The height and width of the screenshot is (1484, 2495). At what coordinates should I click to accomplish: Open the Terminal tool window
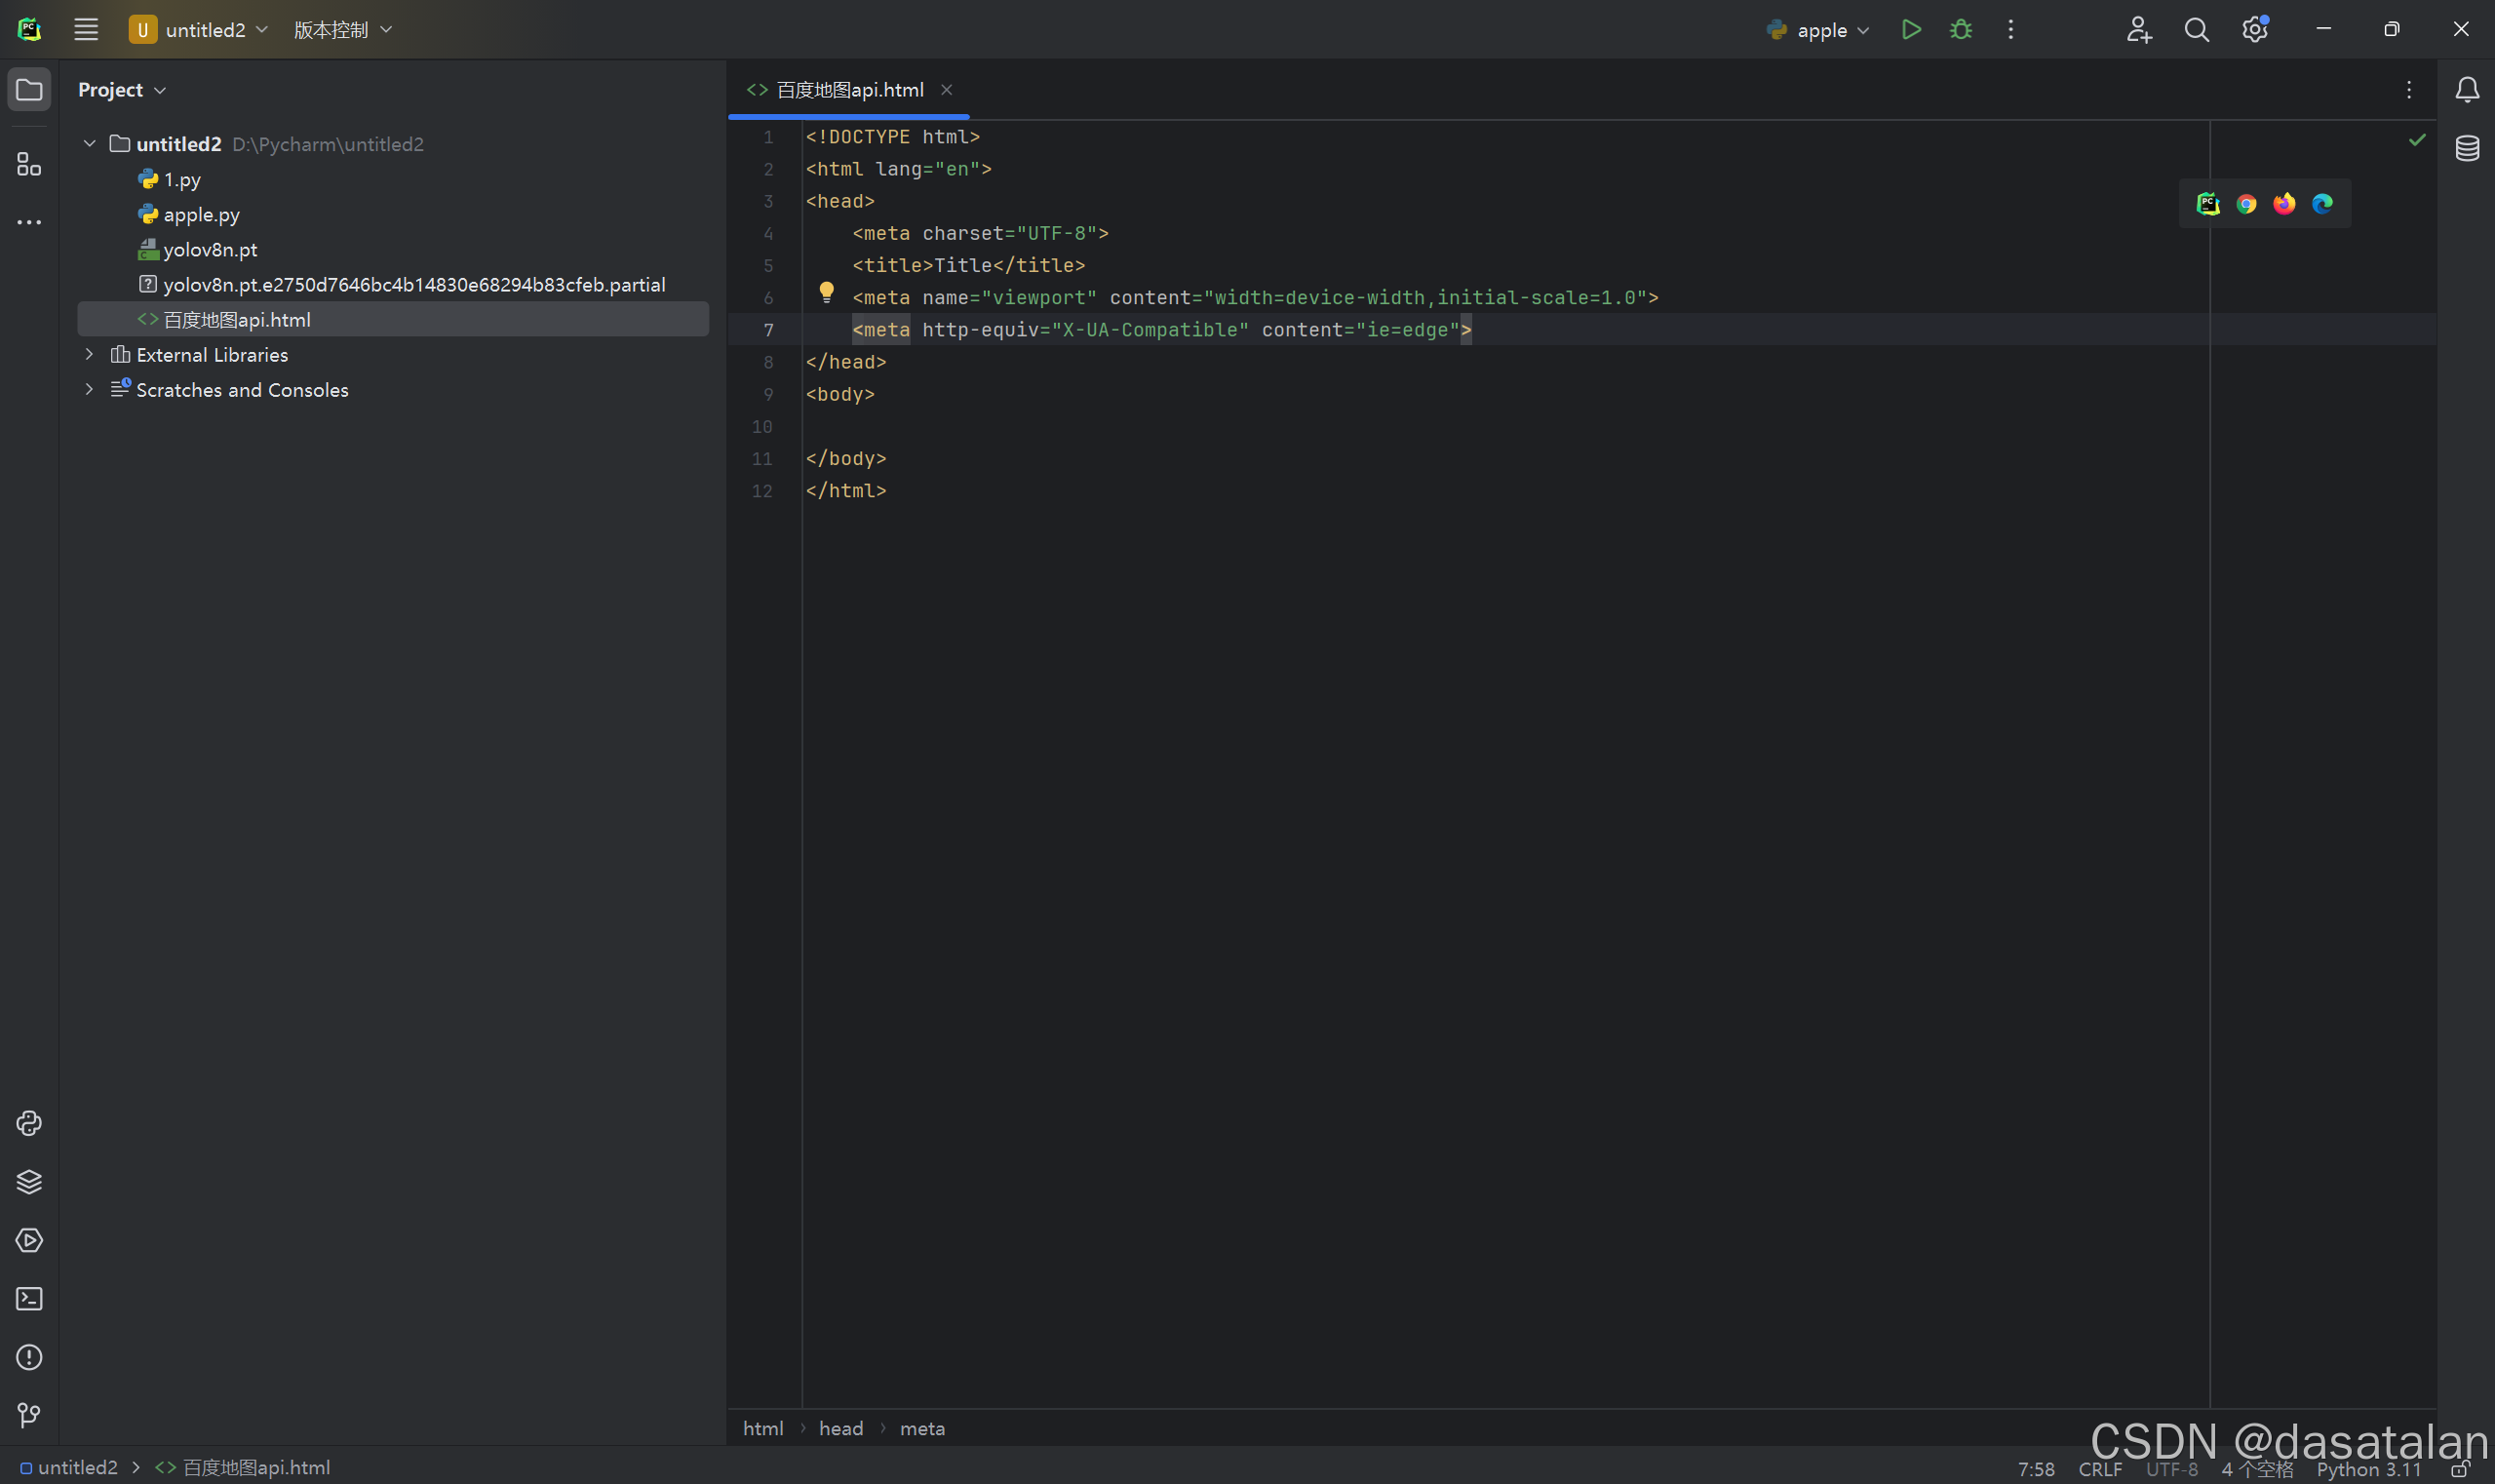29,1299
